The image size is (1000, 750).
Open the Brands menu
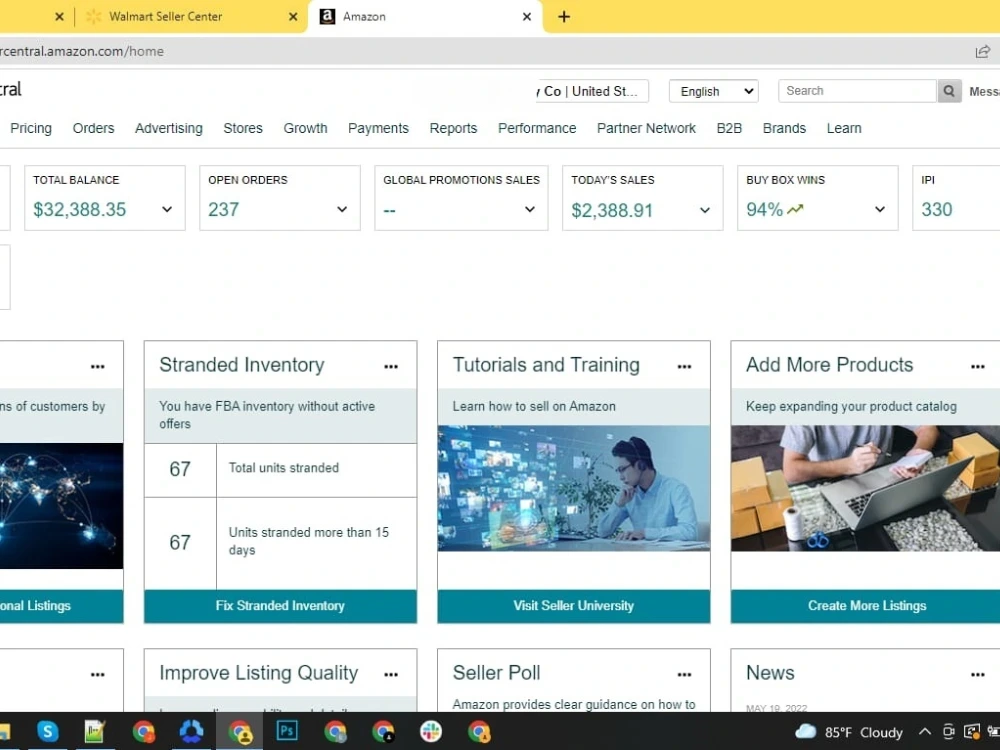[x=784, y=128]
